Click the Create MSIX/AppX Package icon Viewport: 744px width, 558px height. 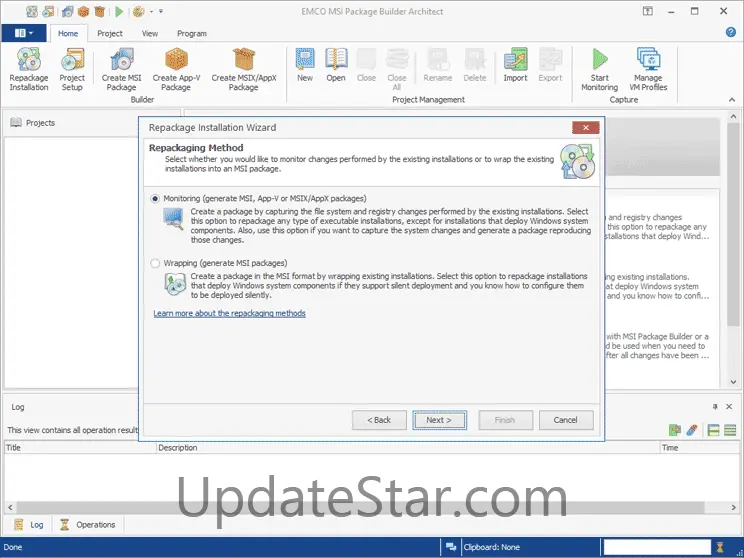pos(244,69)
